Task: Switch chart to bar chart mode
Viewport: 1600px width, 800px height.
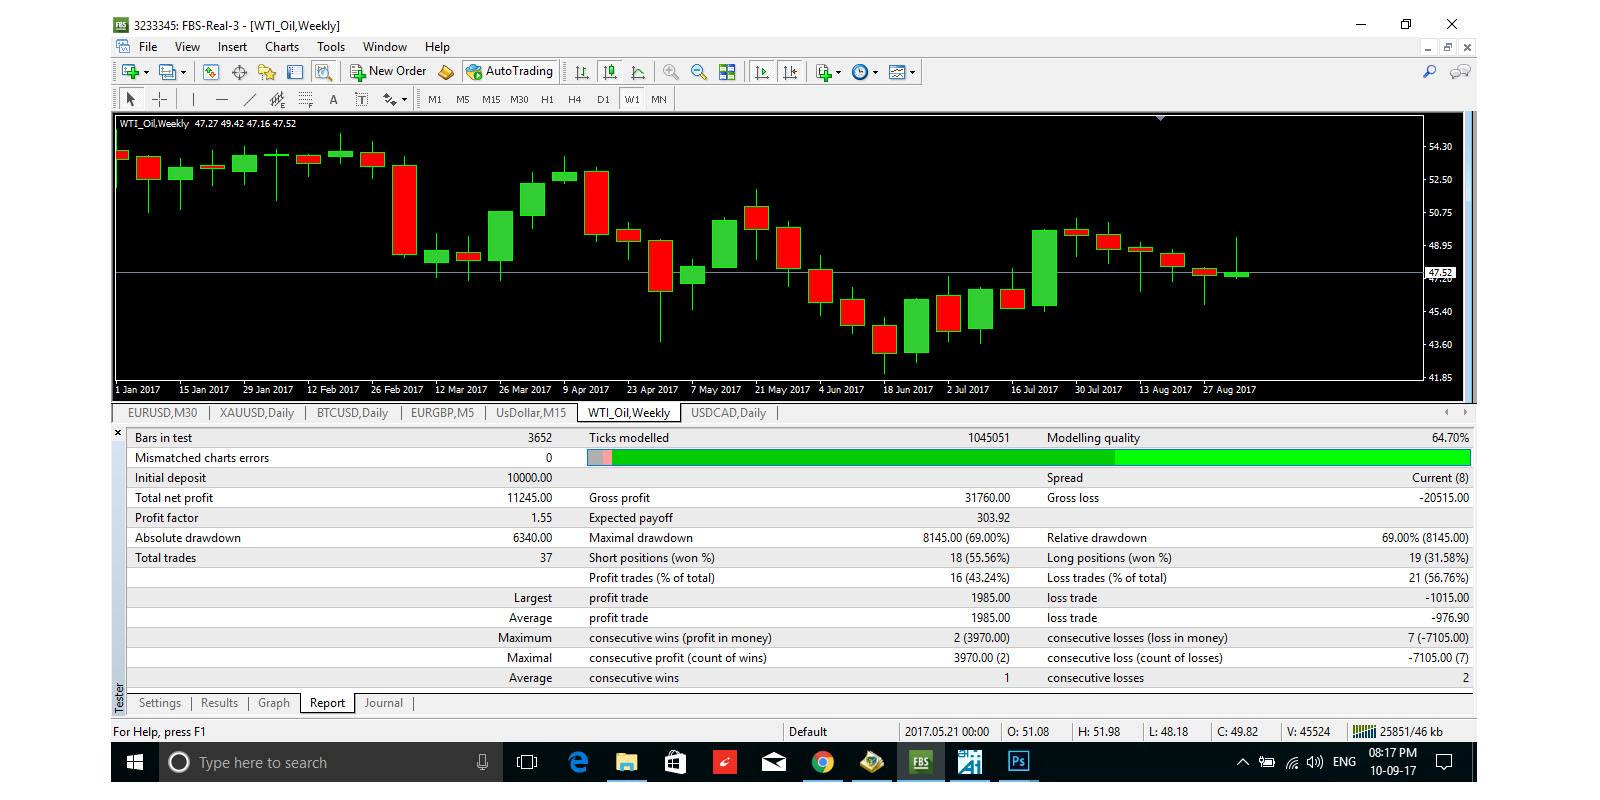Action: pyautogui.click(x=581, y=72)
